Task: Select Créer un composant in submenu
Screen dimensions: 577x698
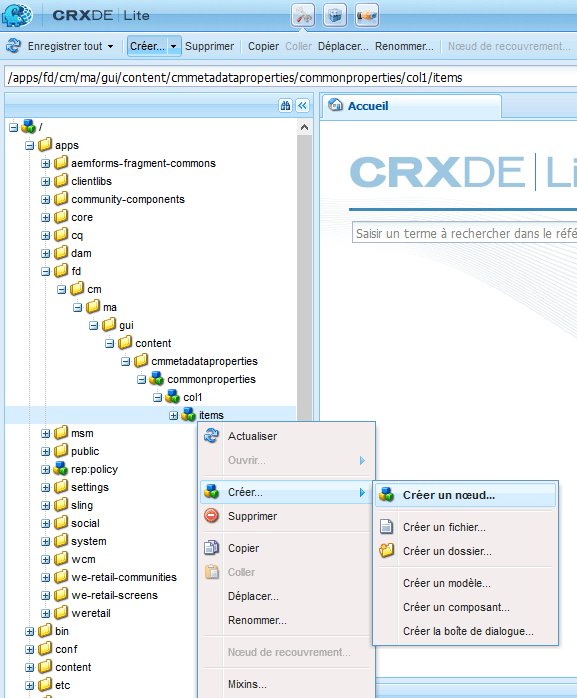Action: coord(466,607)
